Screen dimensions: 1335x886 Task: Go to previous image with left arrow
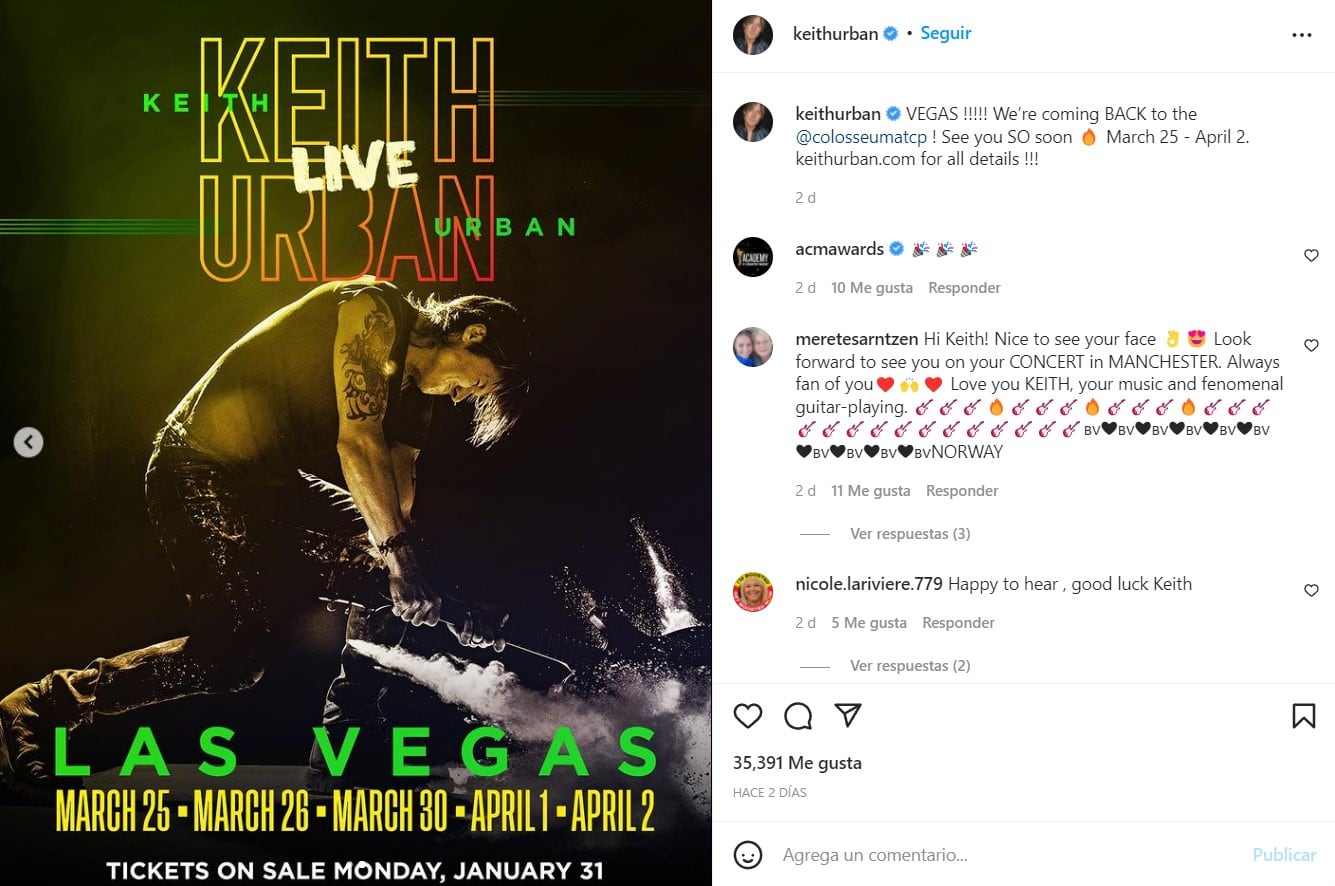click(28, 441)
